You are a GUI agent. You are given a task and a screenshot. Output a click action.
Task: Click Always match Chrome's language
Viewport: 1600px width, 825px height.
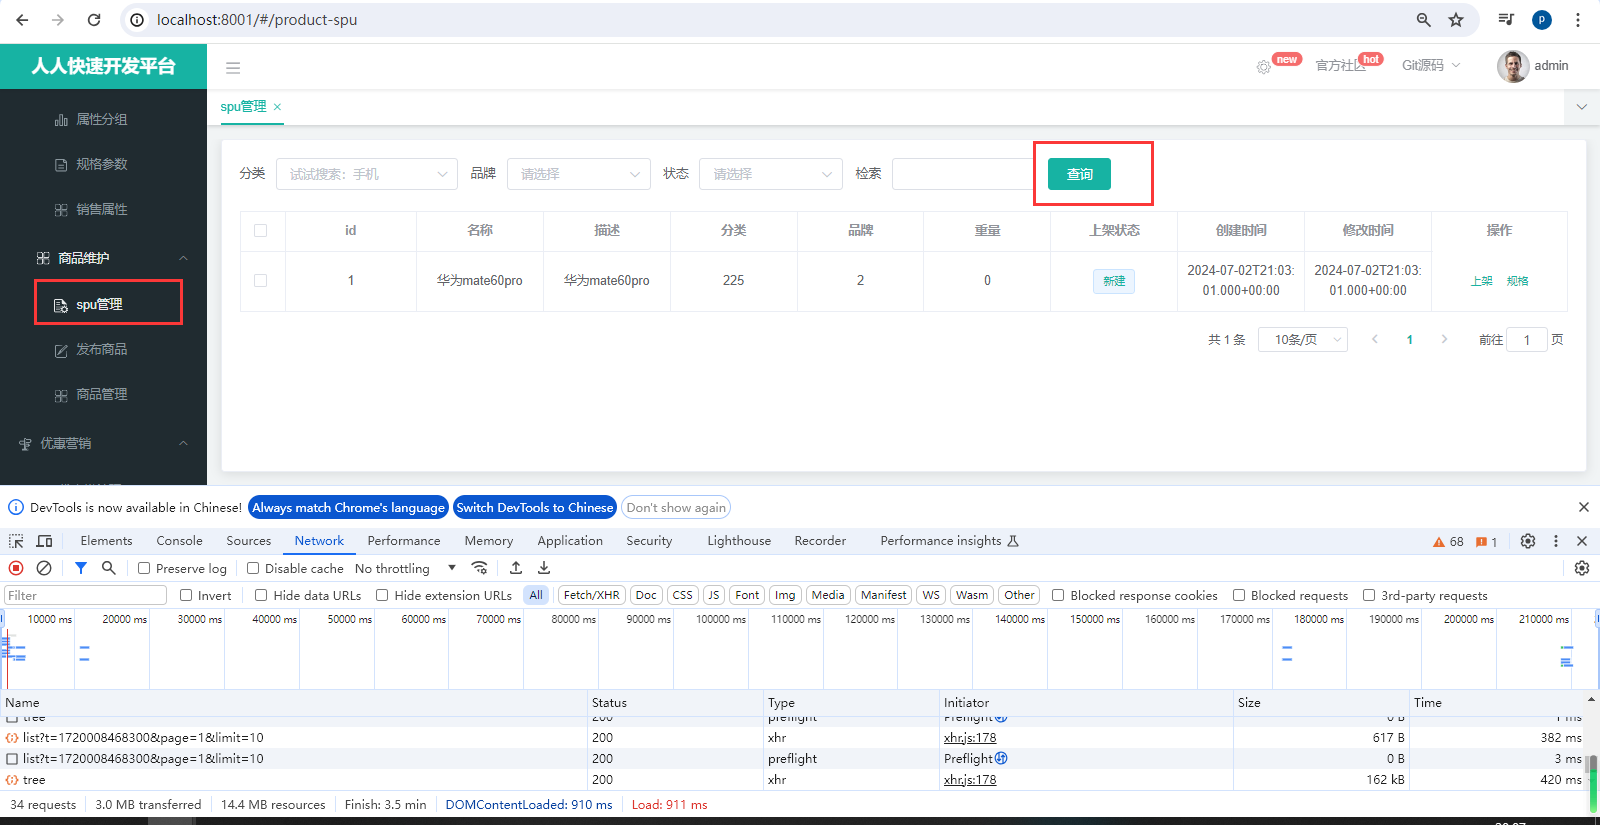(348, 507)
